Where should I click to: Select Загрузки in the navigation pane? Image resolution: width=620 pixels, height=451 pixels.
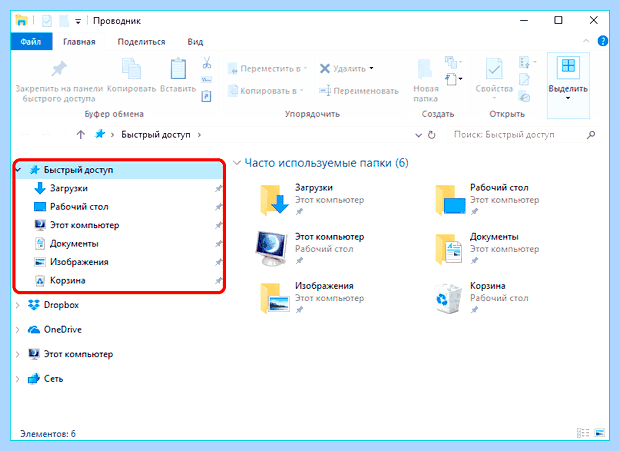tap(68, 188)
